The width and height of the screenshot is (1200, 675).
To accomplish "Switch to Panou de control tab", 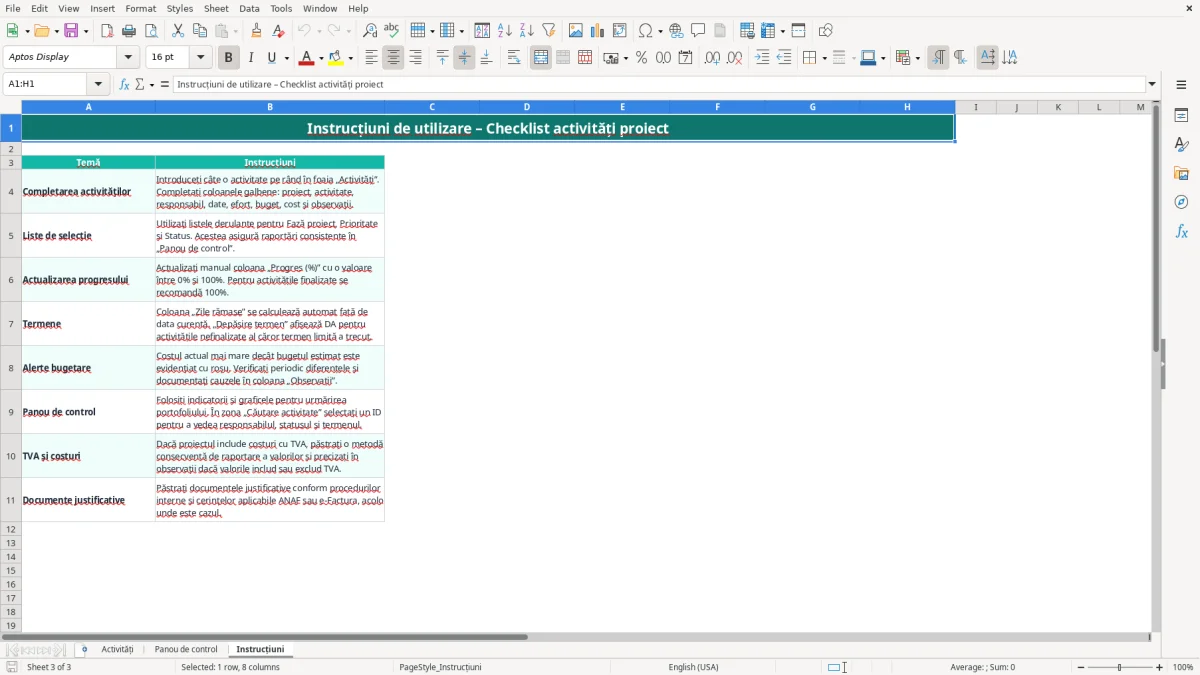I will coord(186,650).
